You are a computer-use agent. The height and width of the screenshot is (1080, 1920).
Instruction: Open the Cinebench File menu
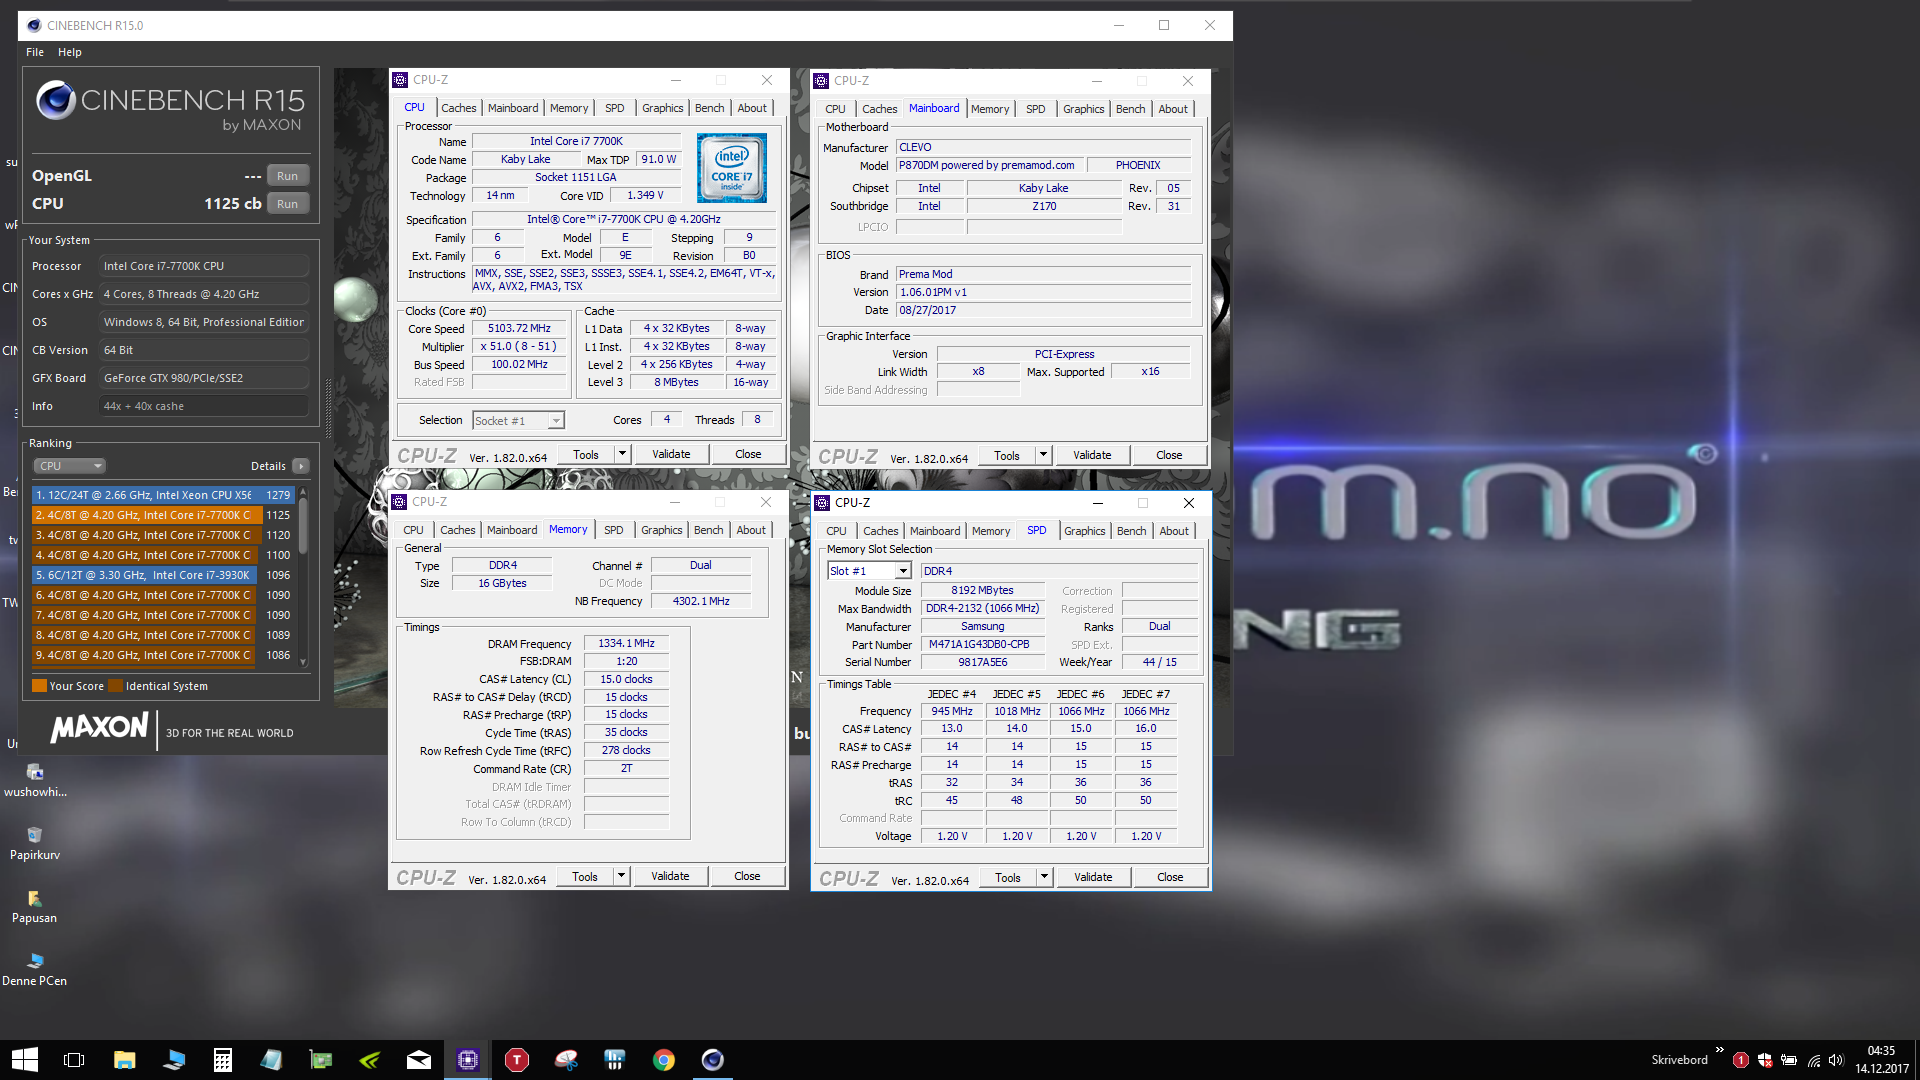tap(35, 52)
